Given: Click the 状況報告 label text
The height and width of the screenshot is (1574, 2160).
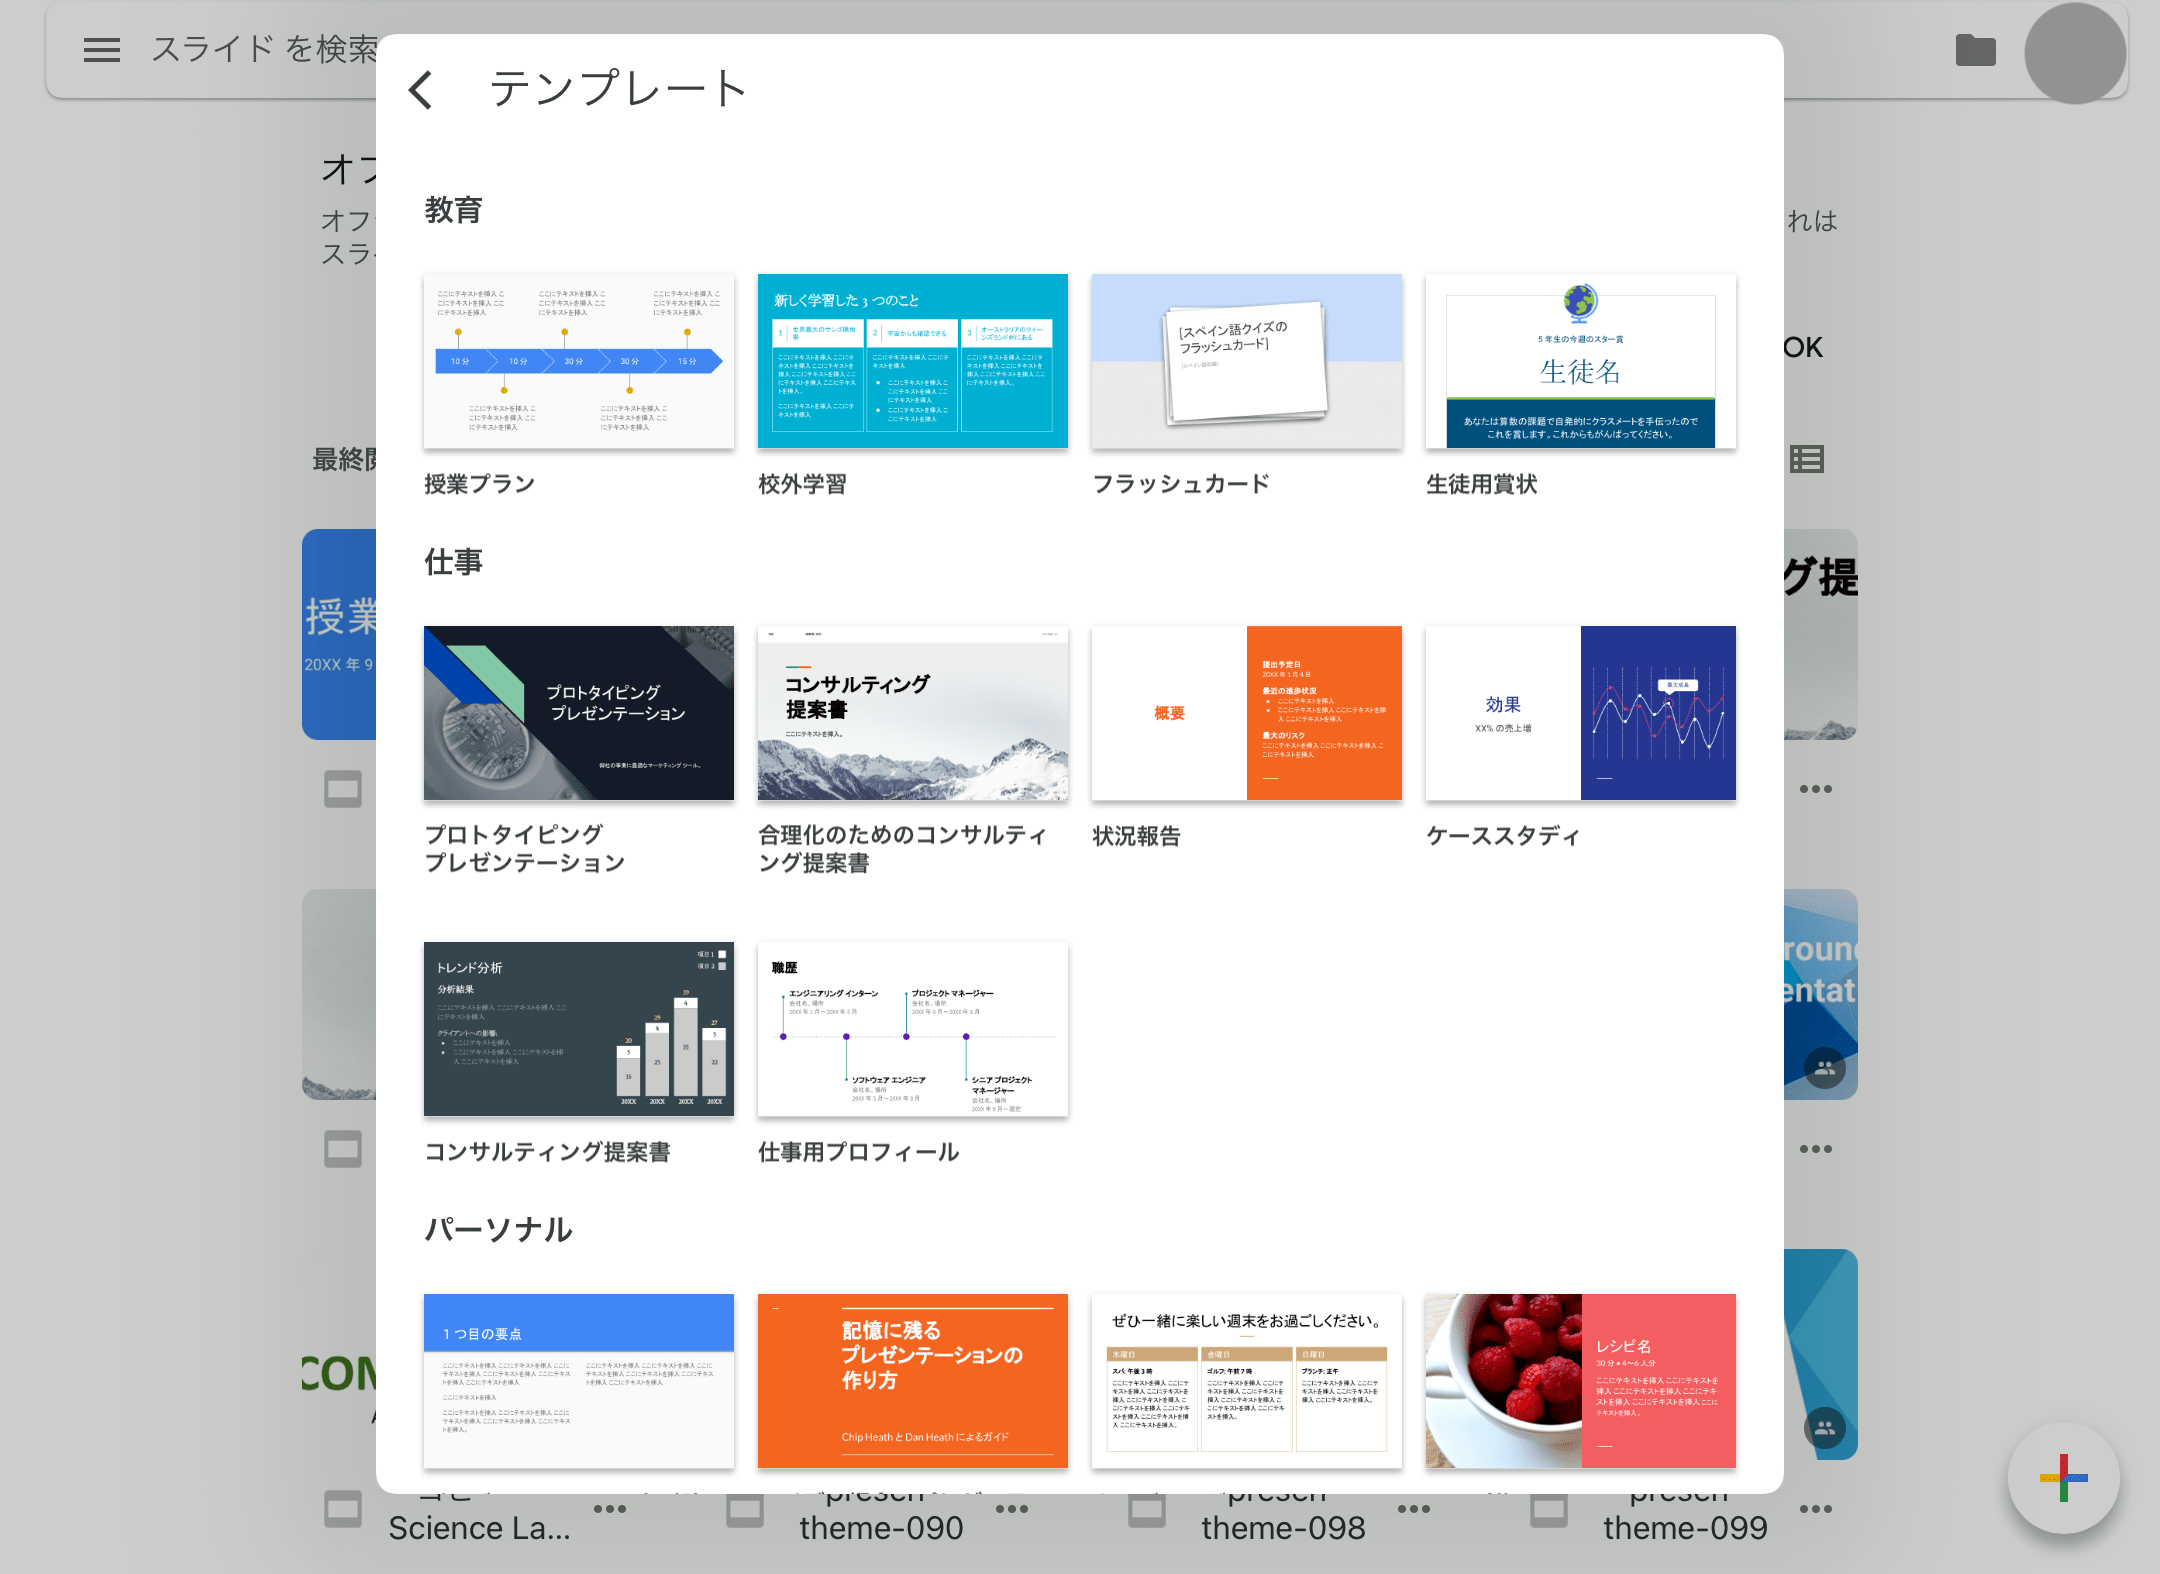Looking at the screenshot, I should pyautogui.click(x=1137, y=836).
